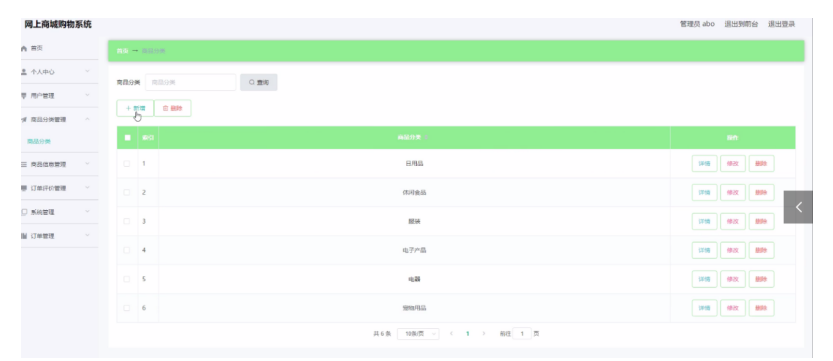Click 删除 for the 日用品 row
Screen dimensions: 833x361
coord(761,164)
